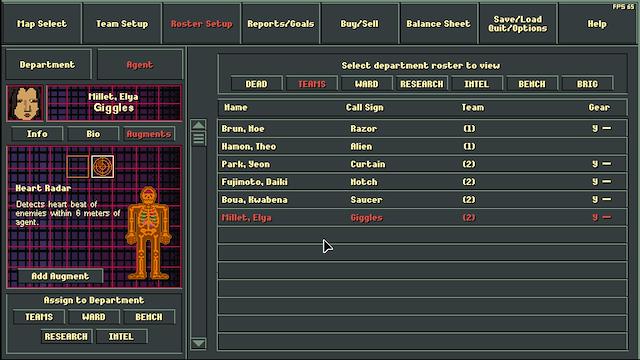The height and width of the screenshot is (360, 640).
Task: Select the empty augment slot box
Action: 78,167
